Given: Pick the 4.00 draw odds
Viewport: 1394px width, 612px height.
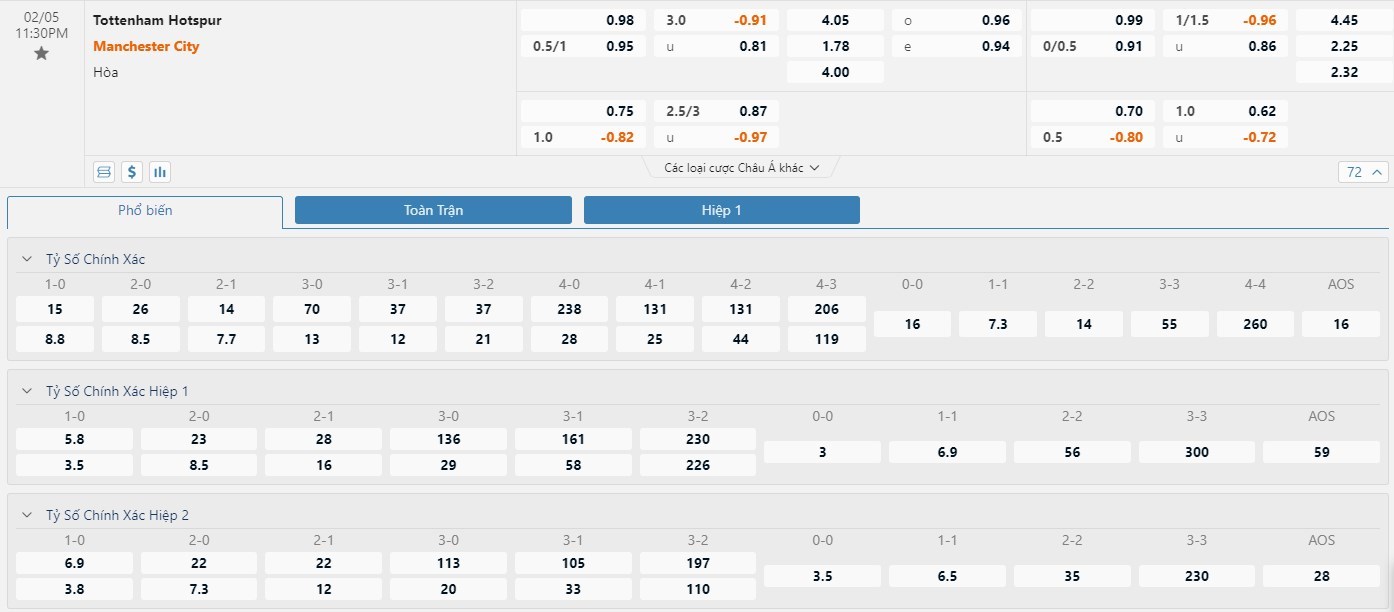Looking at the screenshot, I should pyautogui.click(x=835, y=72).
